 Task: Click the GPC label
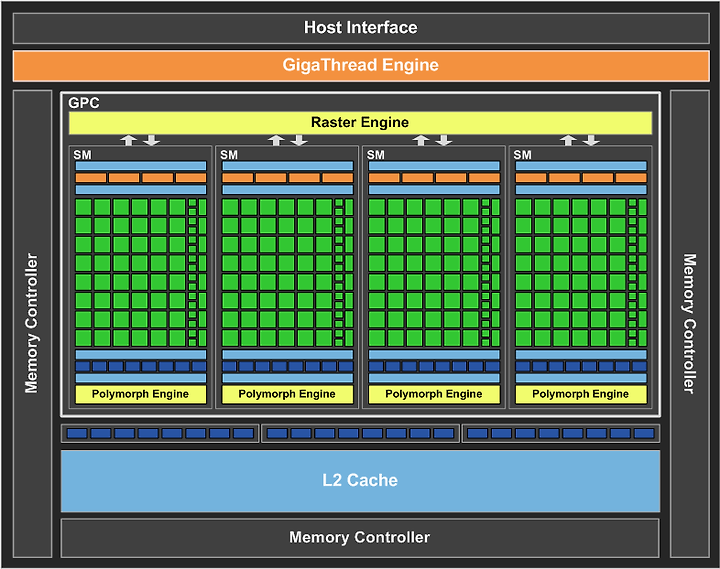click(84, 103)
